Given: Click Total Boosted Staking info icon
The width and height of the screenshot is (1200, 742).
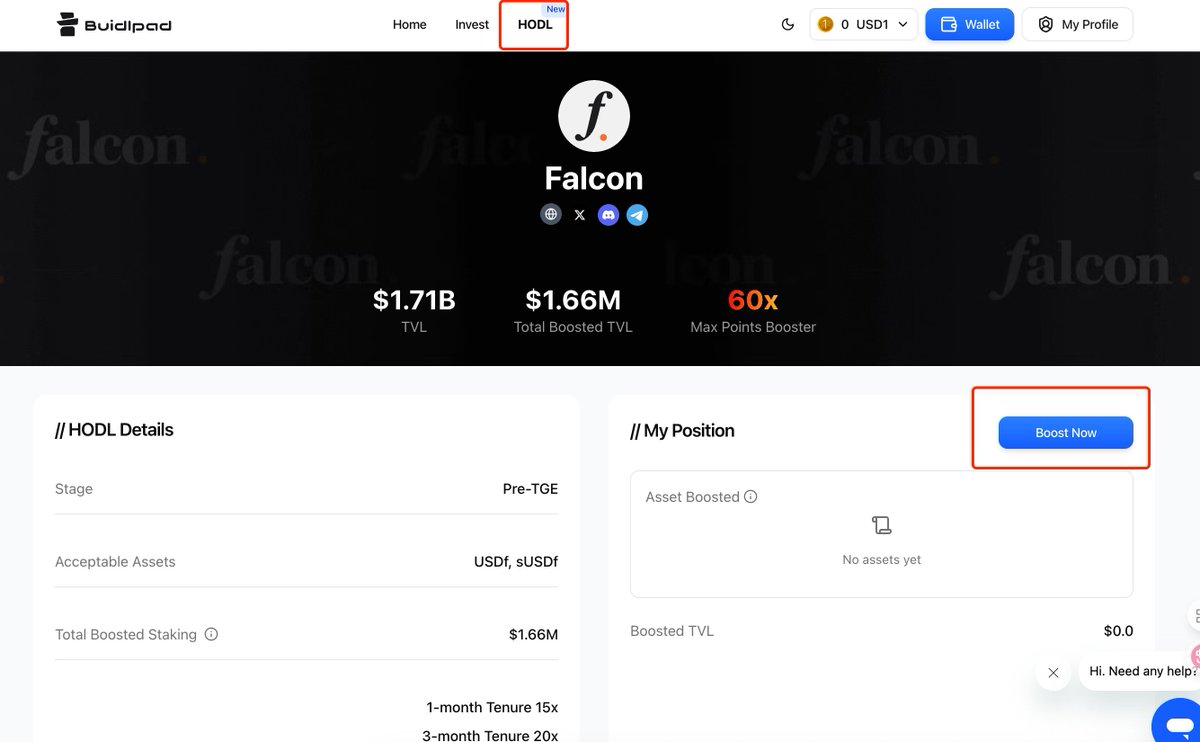Looking at the screenshot, I should 211,634.
